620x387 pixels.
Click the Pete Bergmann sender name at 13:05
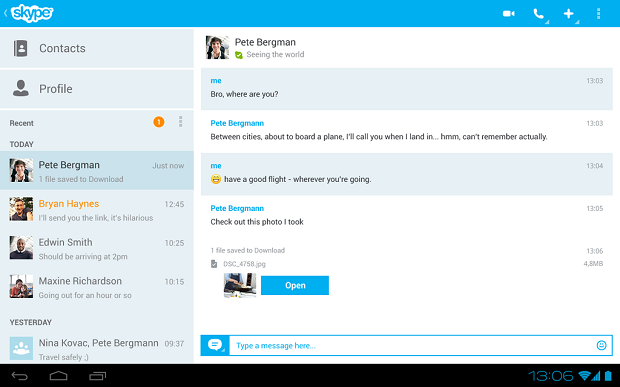237,208
